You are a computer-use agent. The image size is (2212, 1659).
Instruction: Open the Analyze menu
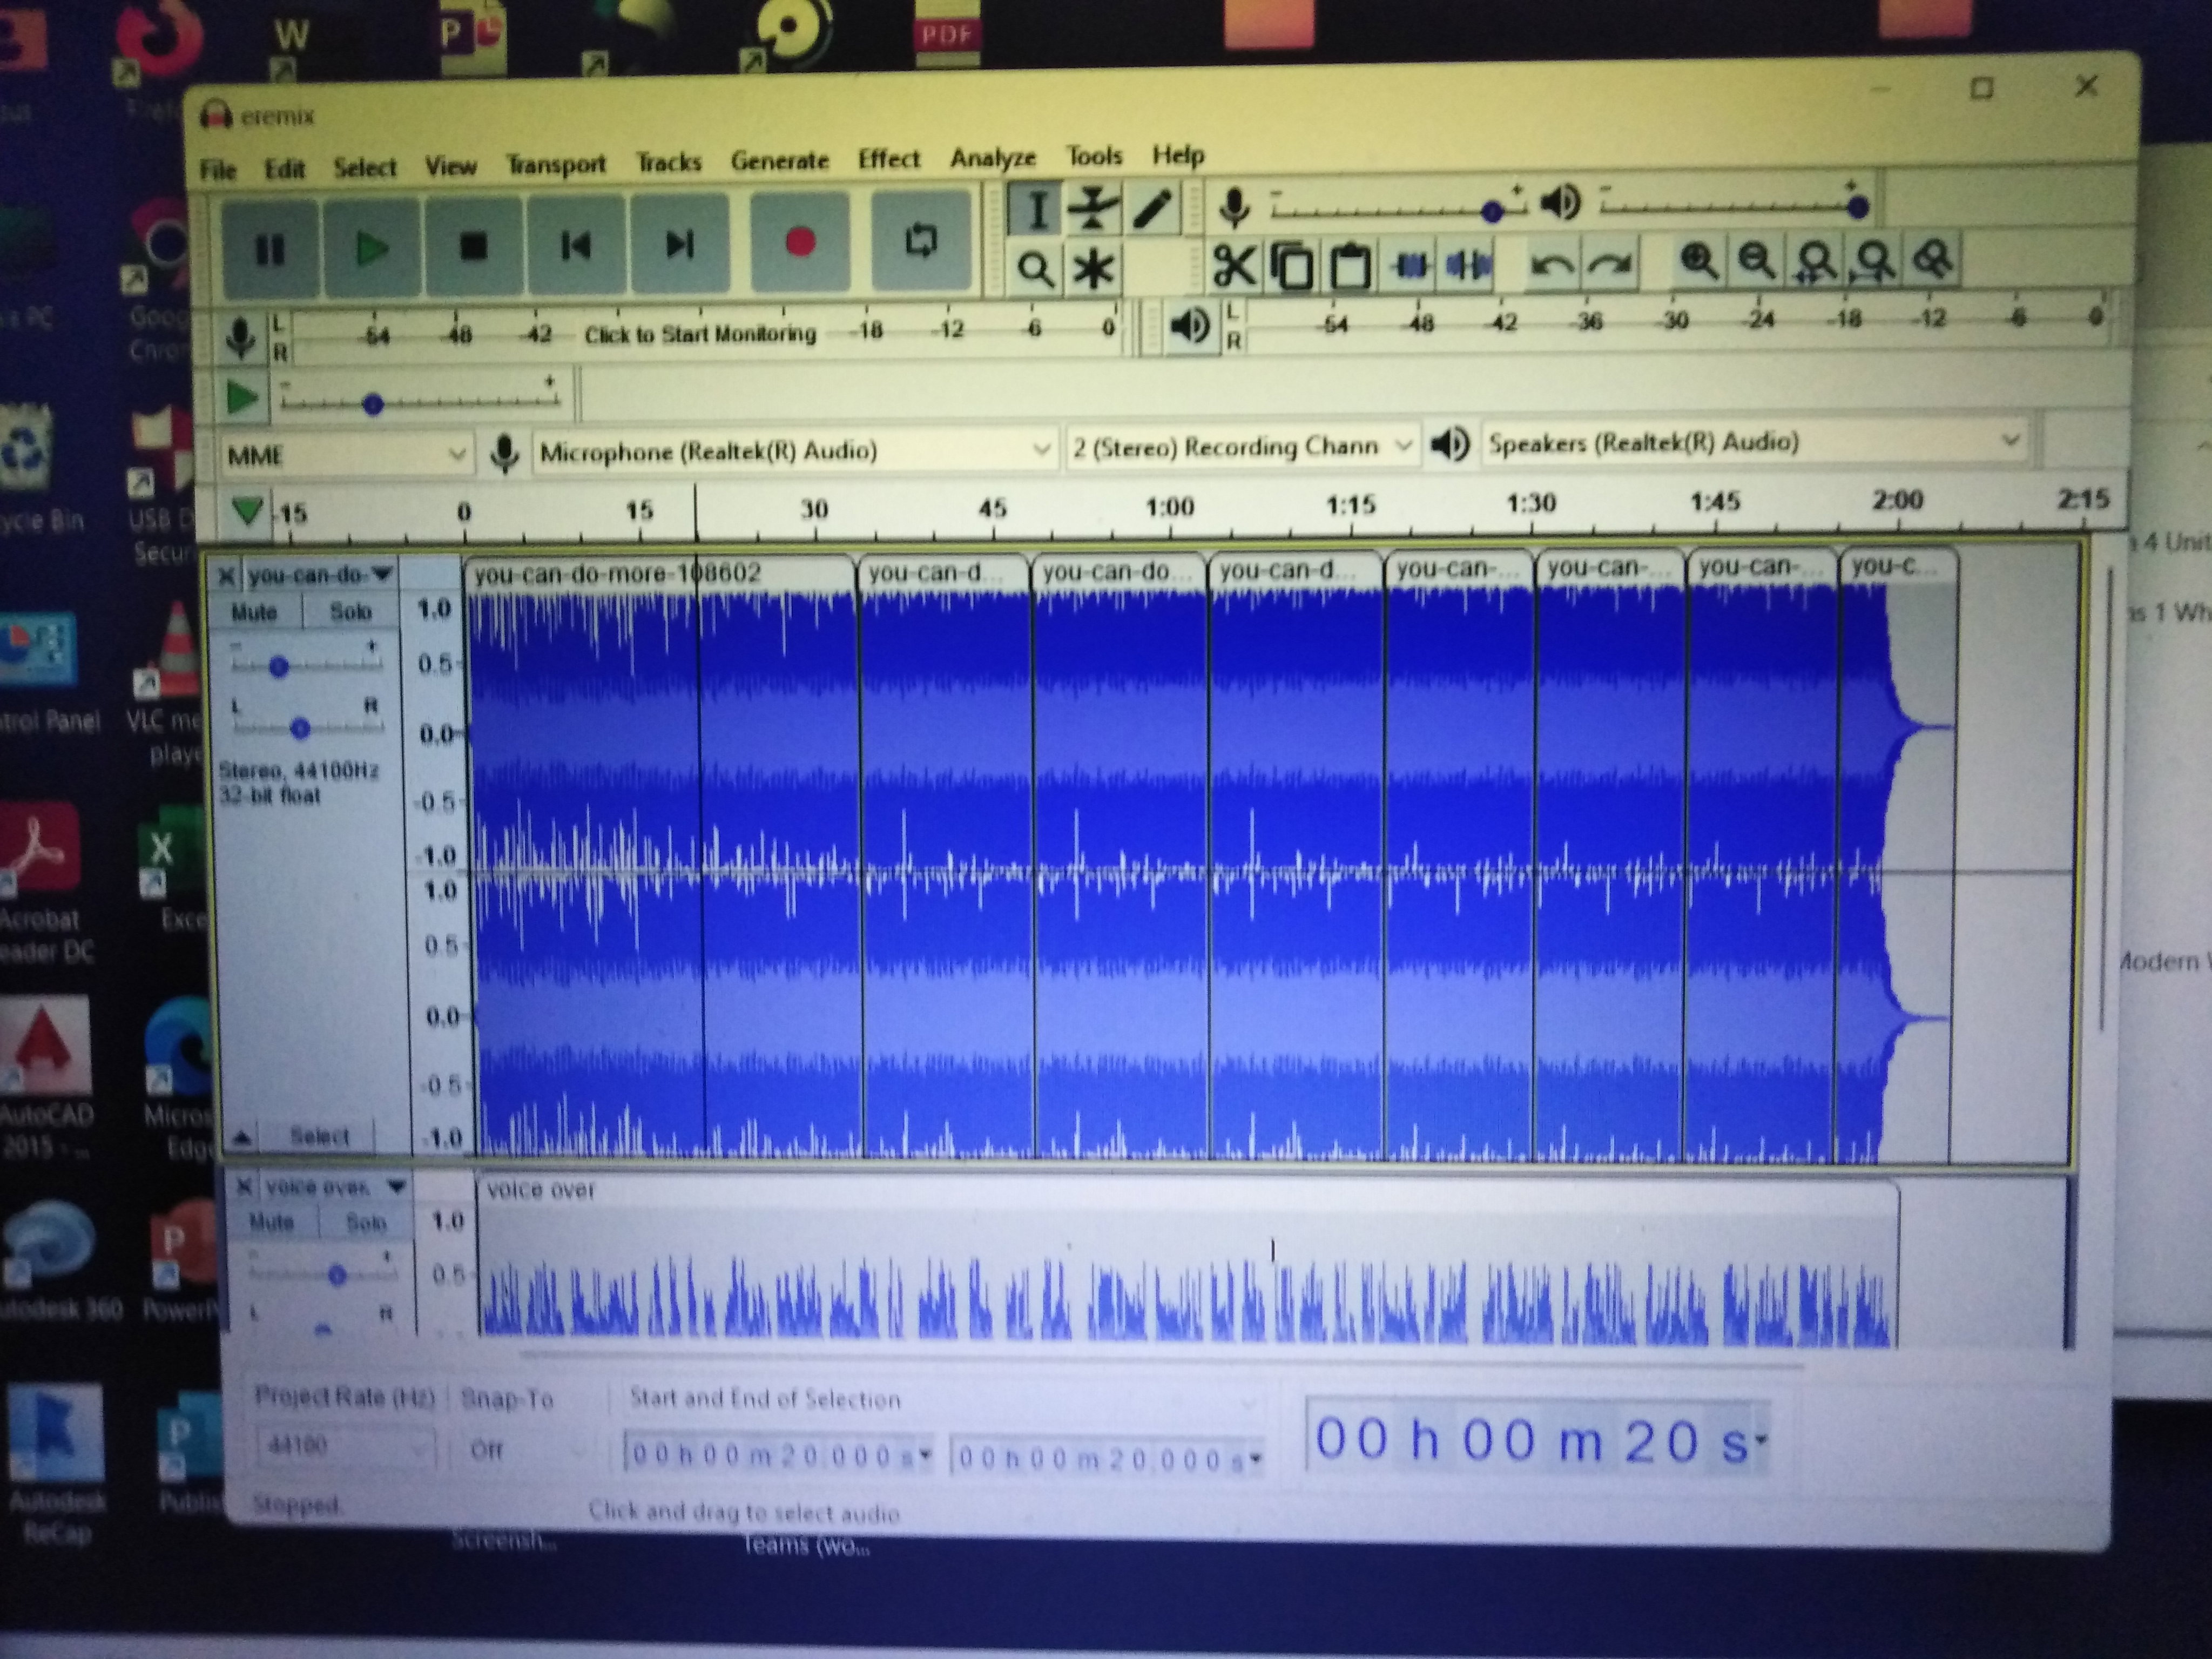993,158
